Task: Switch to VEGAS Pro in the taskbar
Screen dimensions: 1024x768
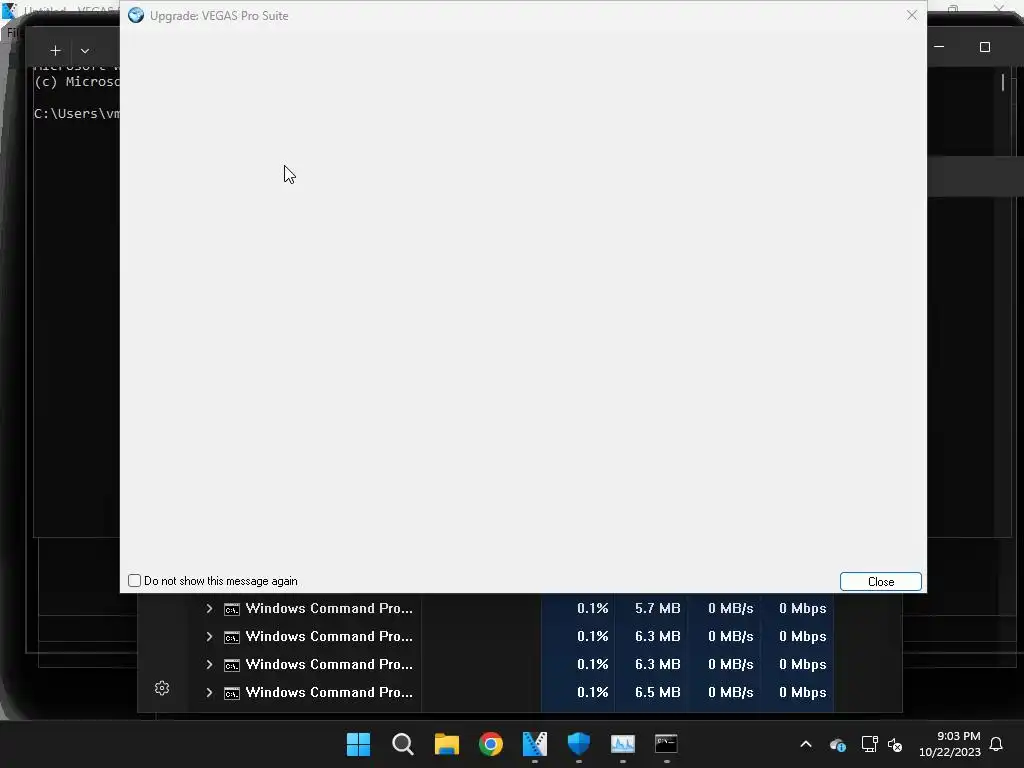Action: coord(535,744)
